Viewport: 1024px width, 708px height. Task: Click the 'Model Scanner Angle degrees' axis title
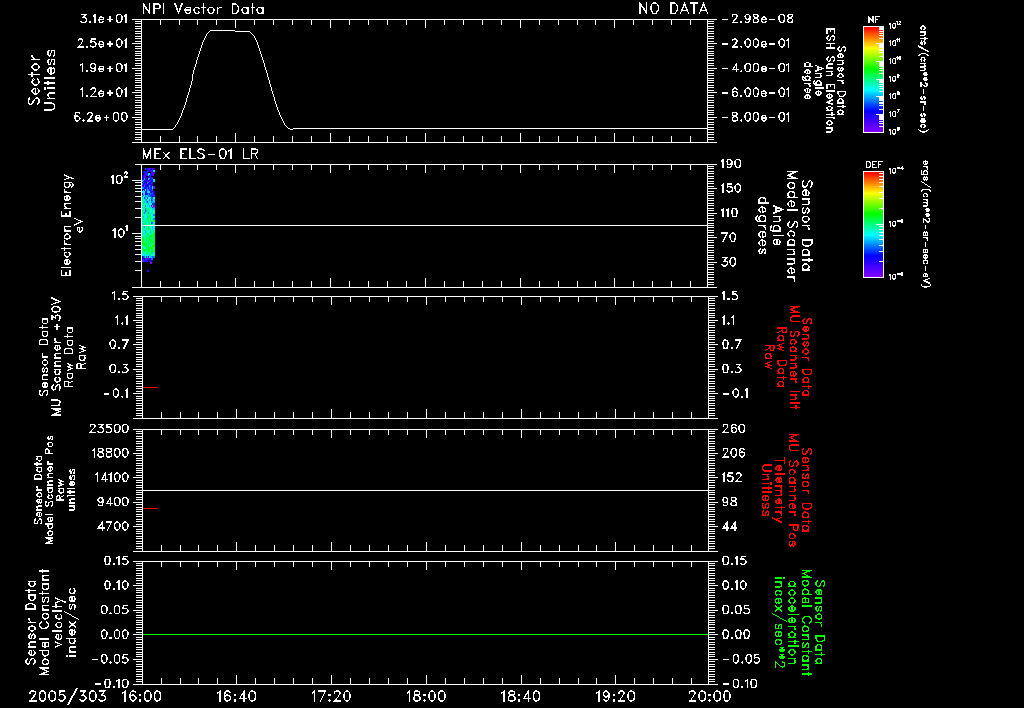click(784, 226)
